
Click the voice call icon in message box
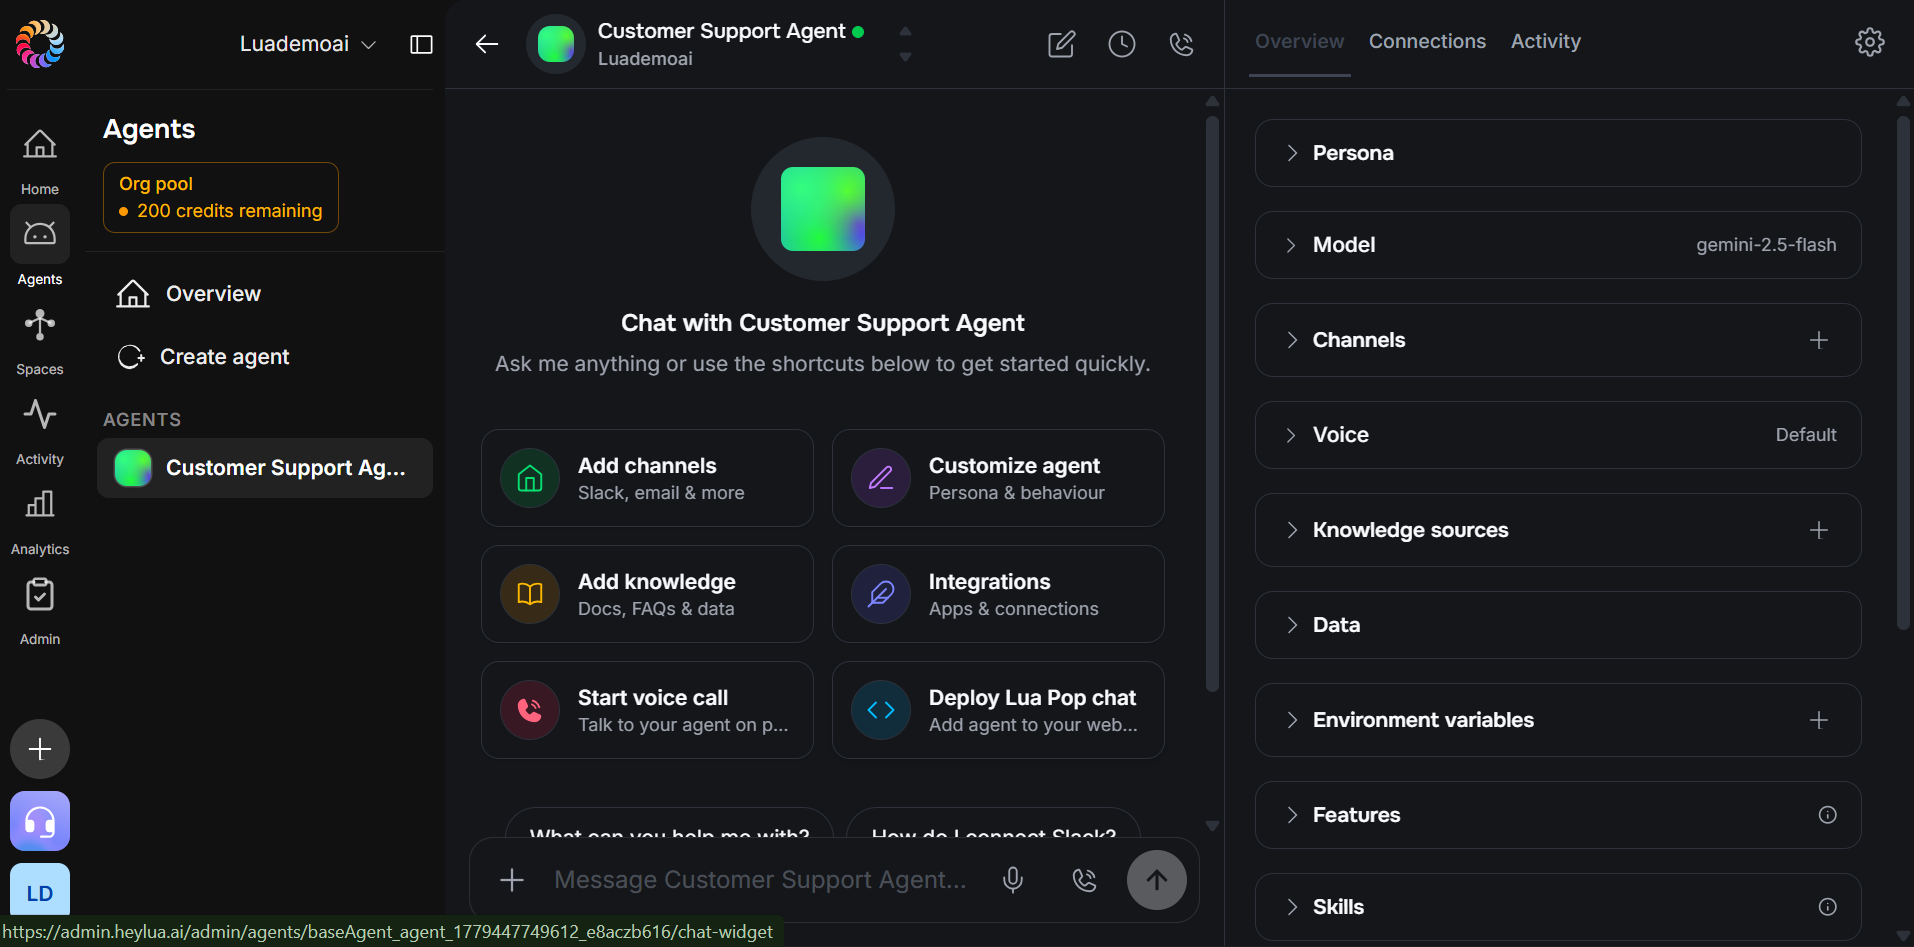click(1085, 880)
